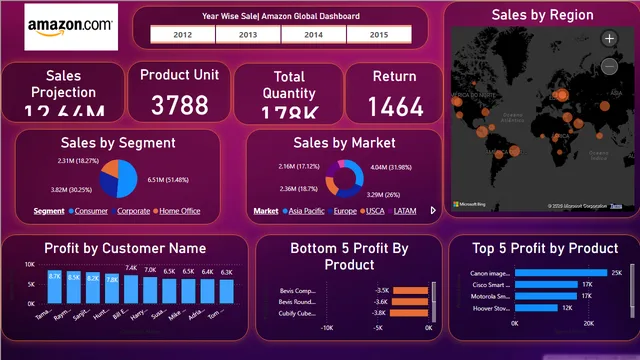The width and height of the screenshot is (640, 360).
Task: Click Home Office orange dot in legend
Action: (156, 211)
